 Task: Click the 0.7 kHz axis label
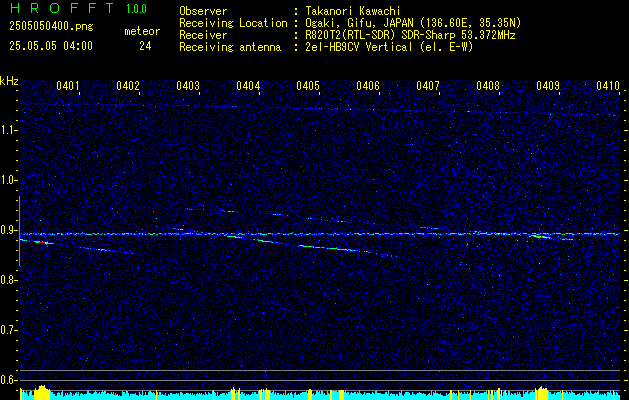[x=9, y=330]
